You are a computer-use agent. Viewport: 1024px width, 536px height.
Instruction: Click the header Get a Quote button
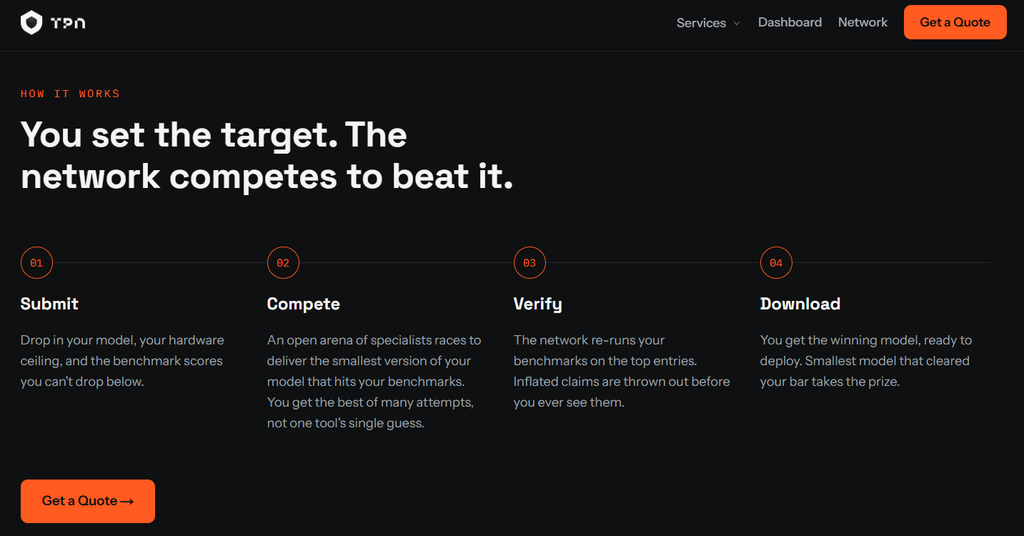(x=955, y=22)
